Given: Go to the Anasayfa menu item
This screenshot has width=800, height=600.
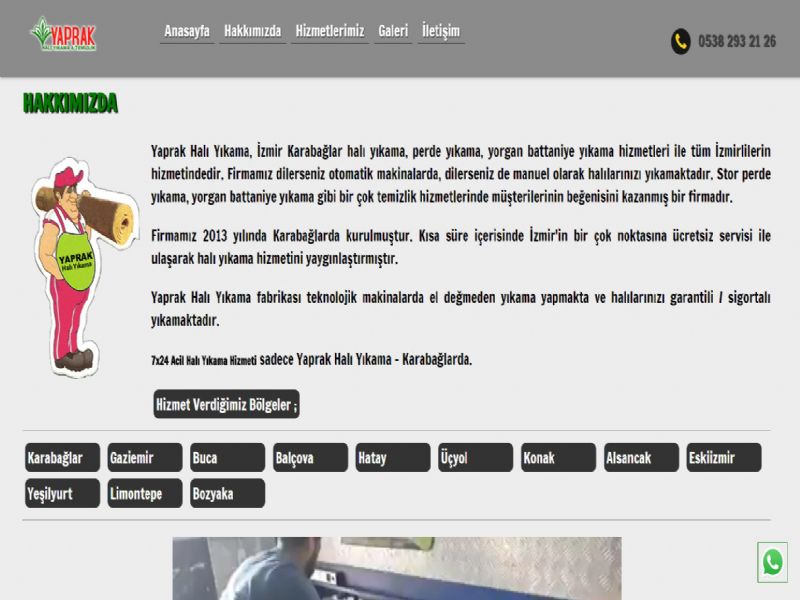Looking at the screenshot, I should click(x=187, y=31).
